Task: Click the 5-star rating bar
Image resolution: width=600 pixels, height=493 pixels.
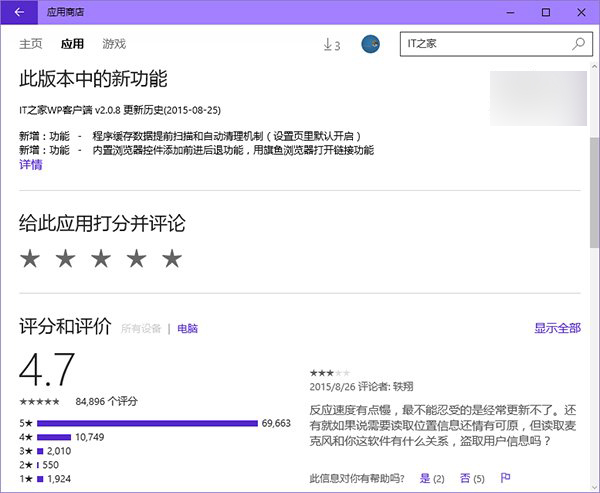Action: (147, 423)
